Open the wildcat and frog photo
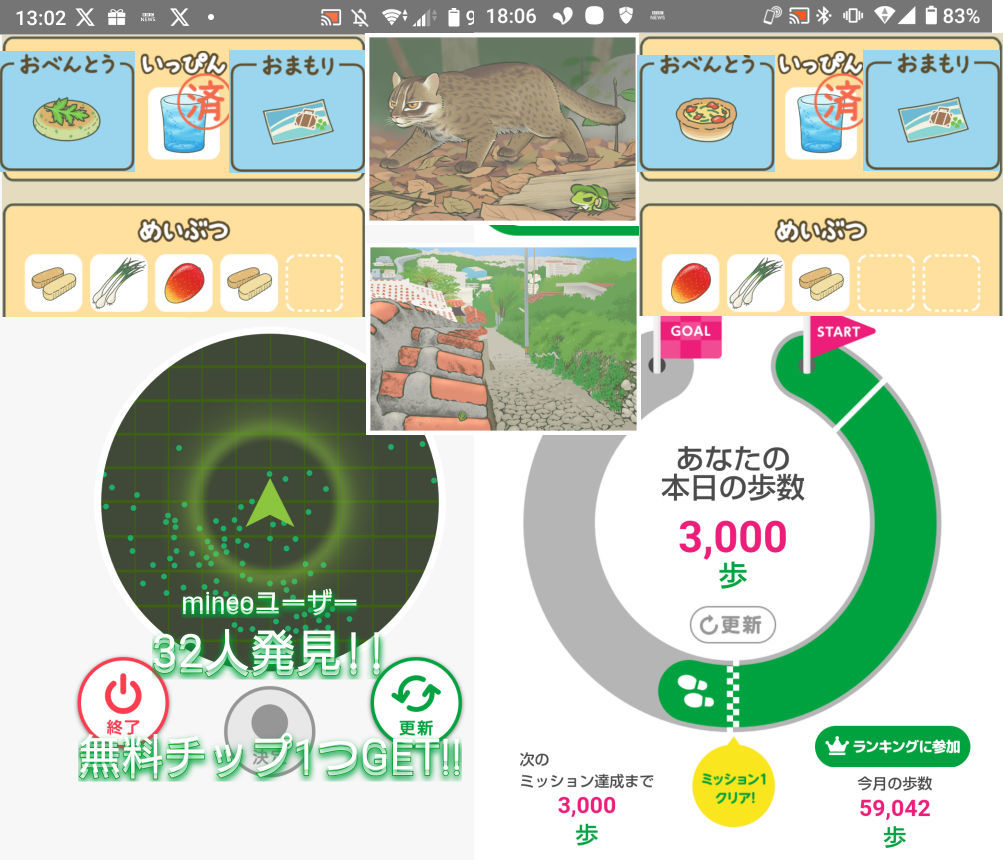Viewport: 1004px width, 860px height. (503, 129)
